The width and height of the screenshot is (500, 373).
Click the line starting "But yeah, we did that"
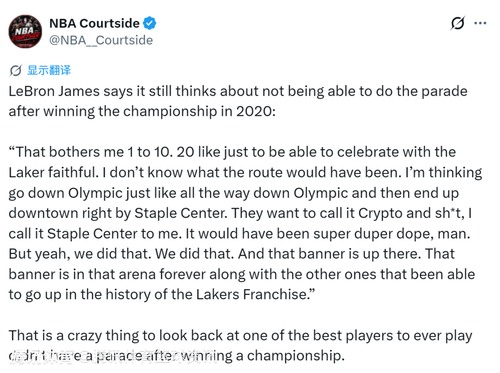click(232, 254)
